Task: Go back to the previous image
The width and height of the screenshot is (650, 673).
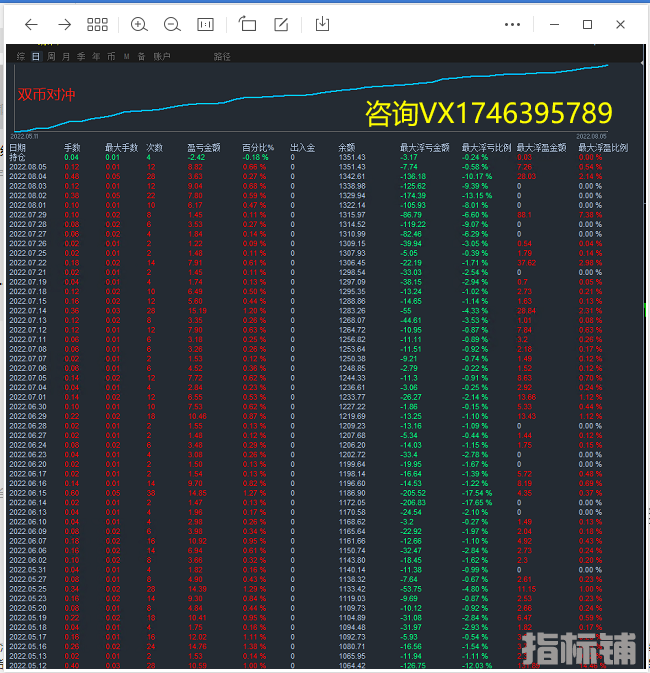Action: tap(30, 24)
